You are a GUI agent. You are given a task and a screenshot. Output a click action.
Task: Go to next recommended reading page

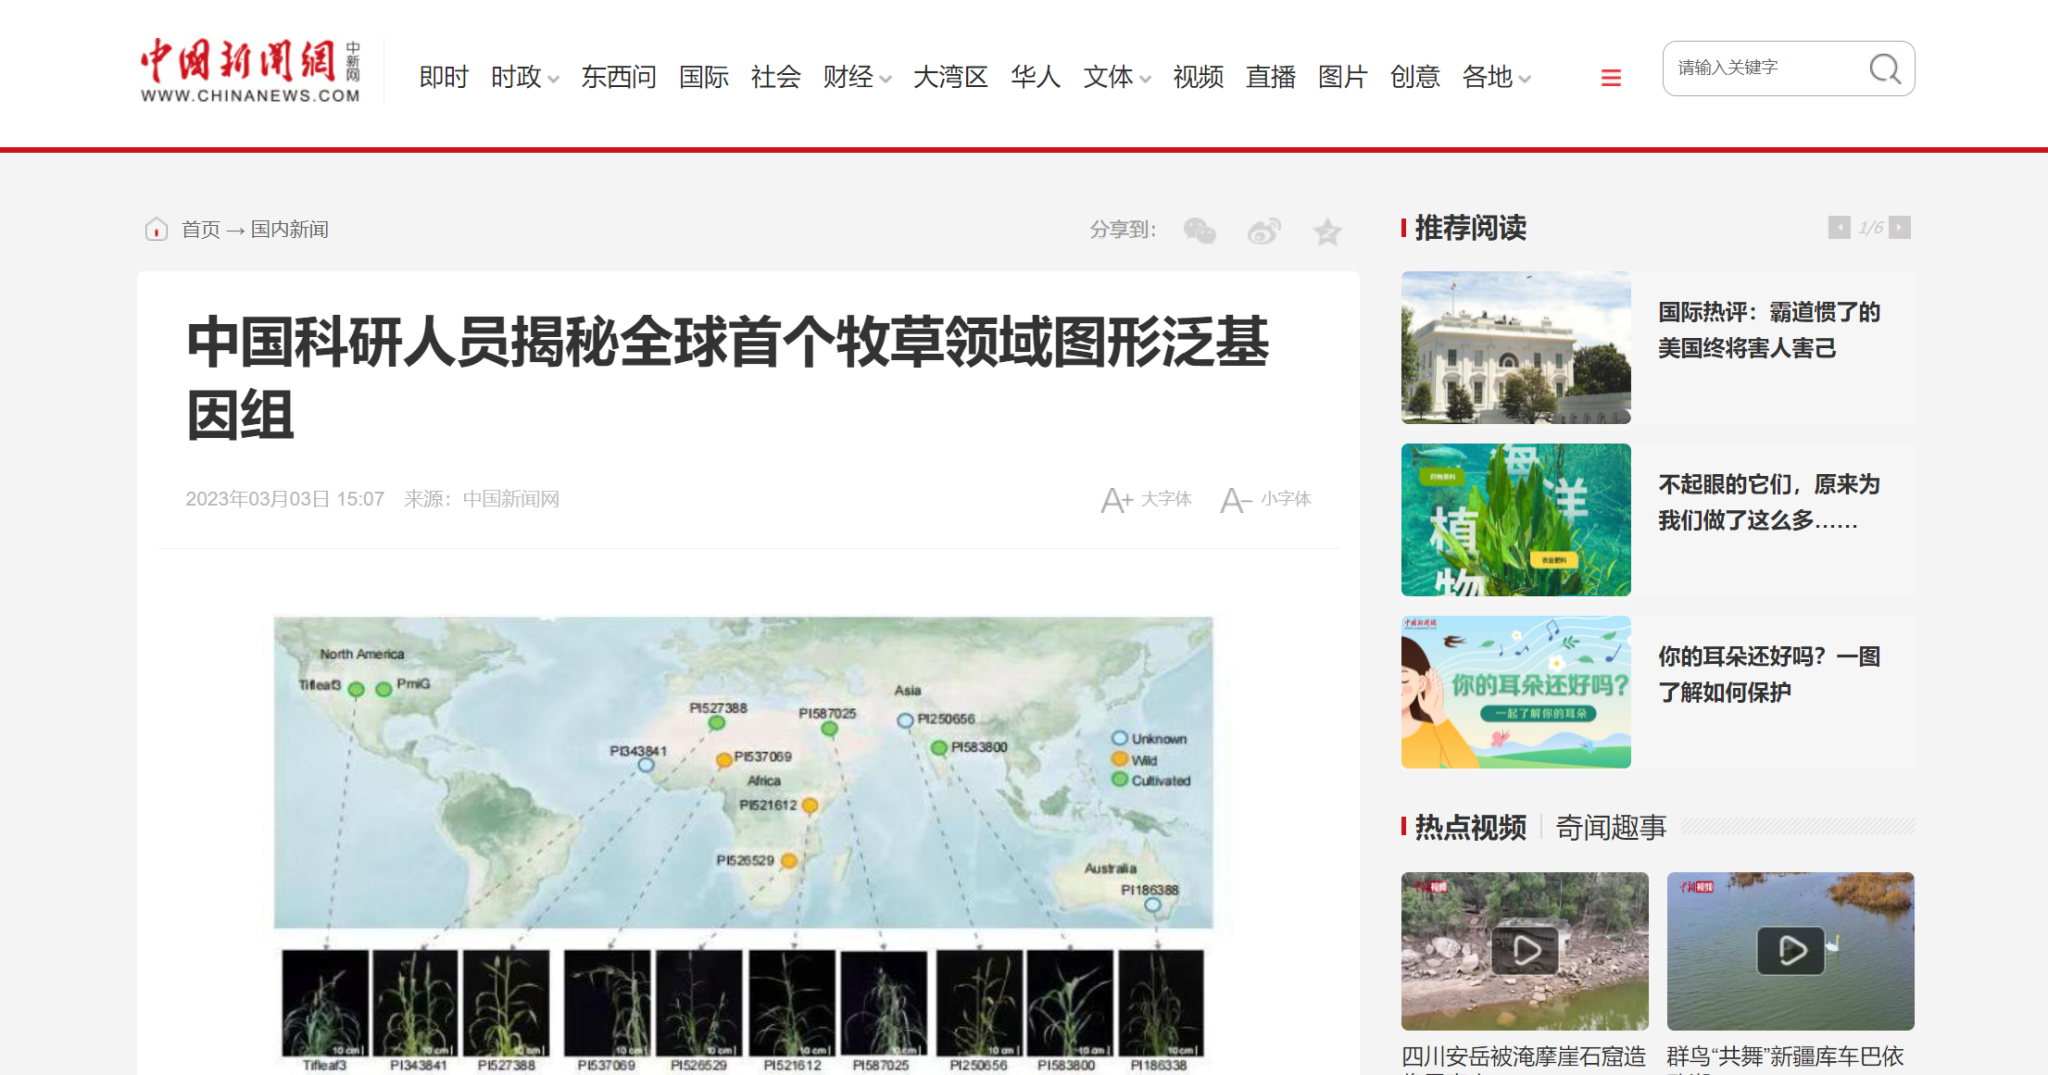(x=1900, y=228)
